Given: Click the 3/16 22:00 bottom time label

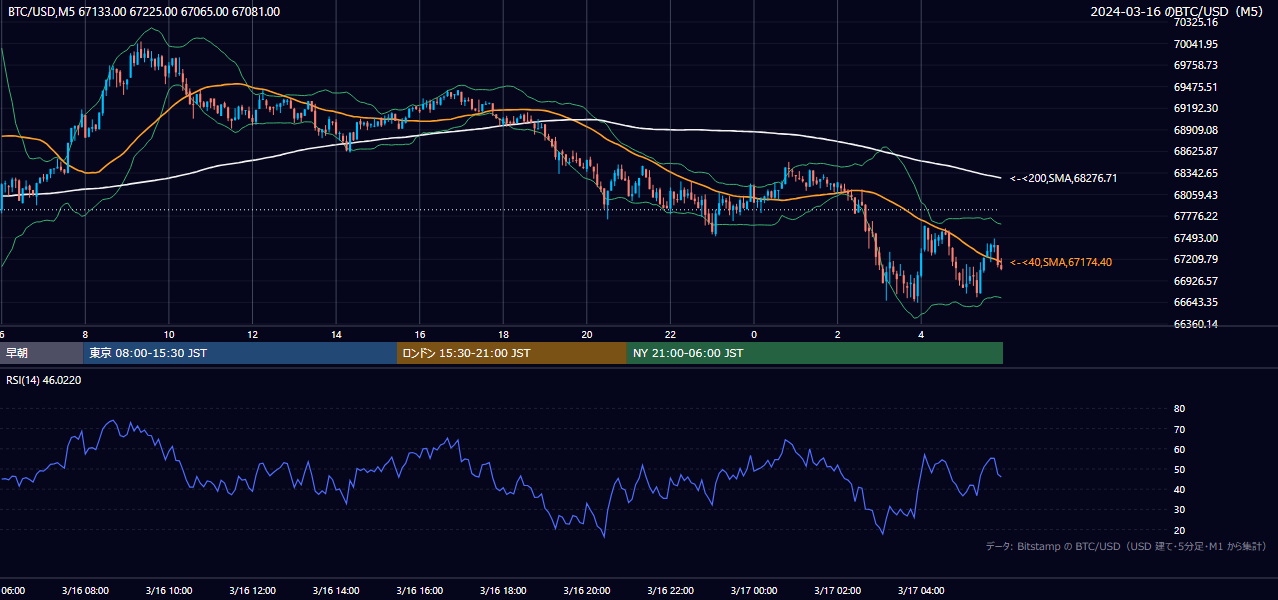Looking at the screenshot, I should click(671, 591).
